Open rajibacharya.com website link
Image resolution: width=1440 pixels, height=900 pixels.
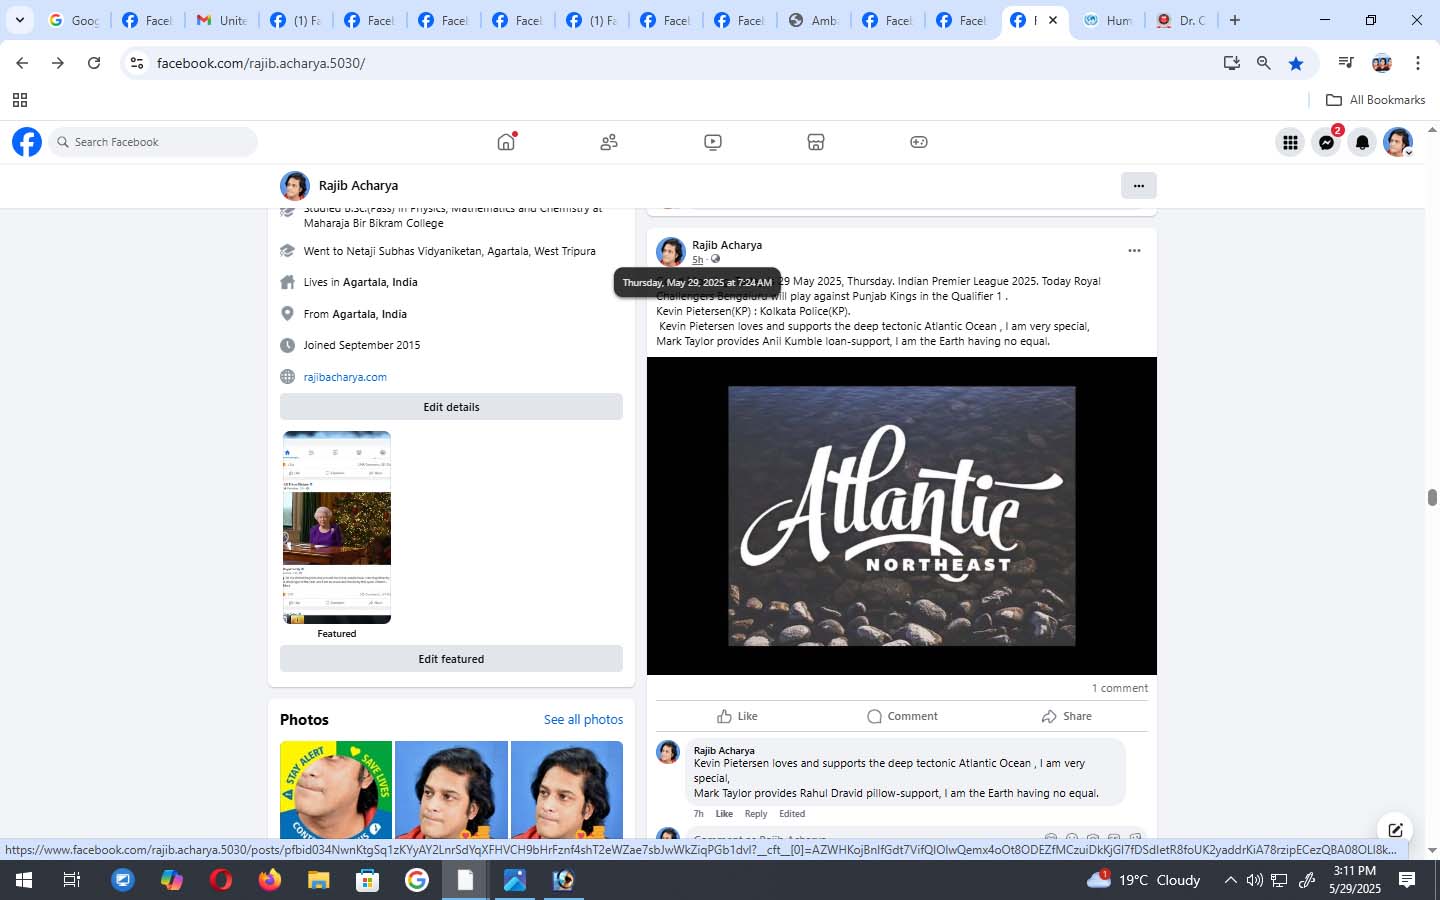(345, 377)
